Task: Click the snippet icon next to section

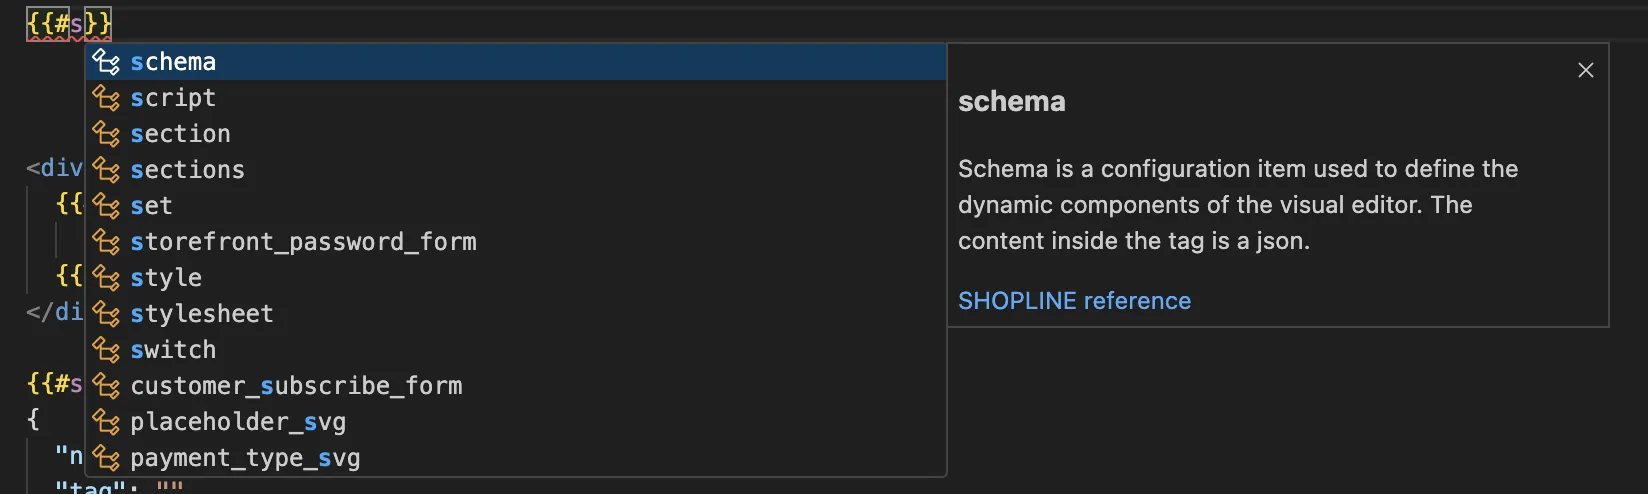Action: point(106,134)
